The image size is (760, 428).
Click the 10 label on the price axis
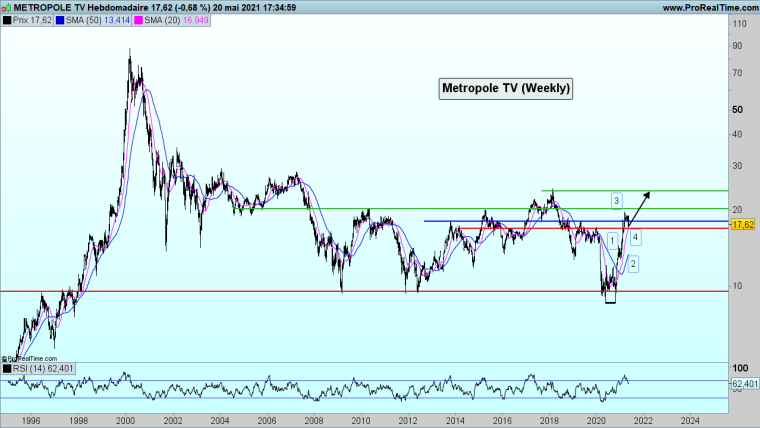(x=737, y=286)
